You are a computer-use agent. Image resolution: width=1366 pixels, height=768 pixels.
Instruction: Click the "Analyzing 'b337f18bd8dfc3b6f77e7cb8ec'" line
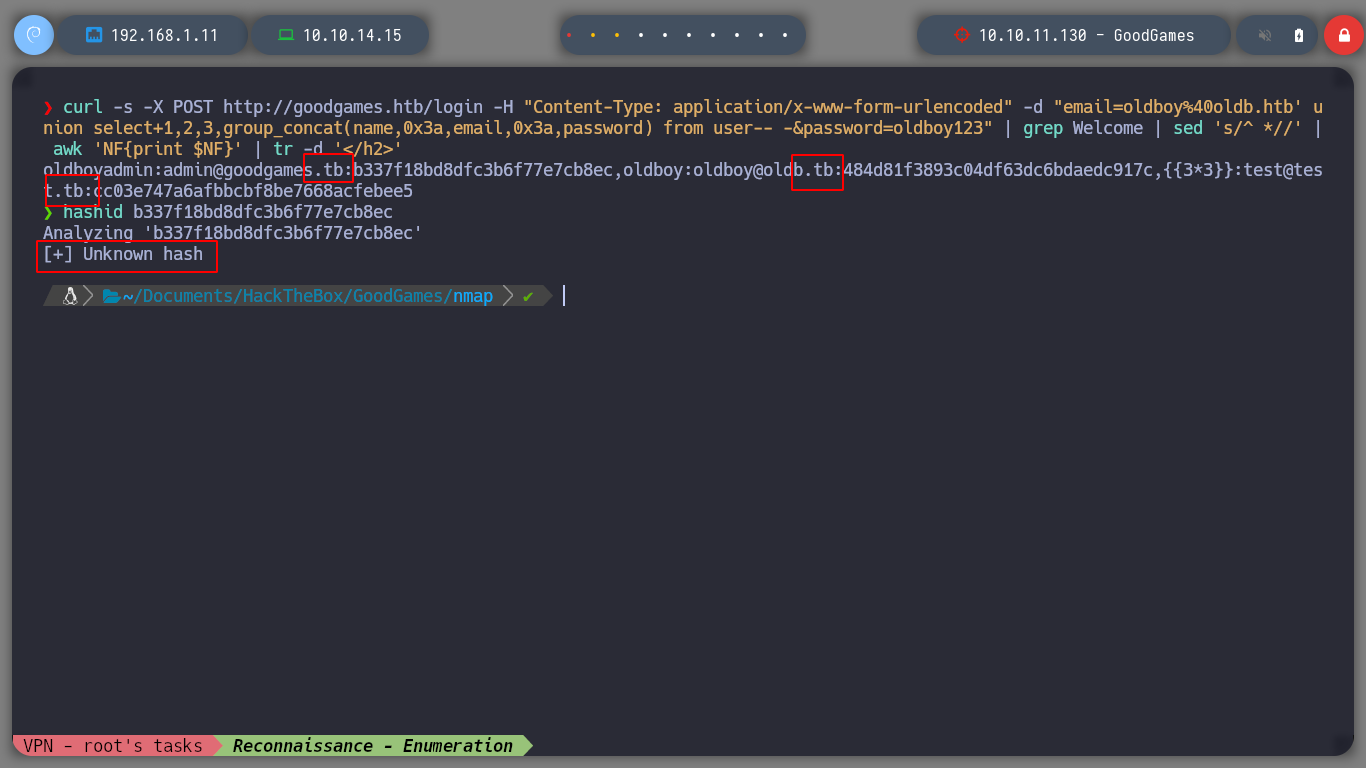click(x=233, y=233)
